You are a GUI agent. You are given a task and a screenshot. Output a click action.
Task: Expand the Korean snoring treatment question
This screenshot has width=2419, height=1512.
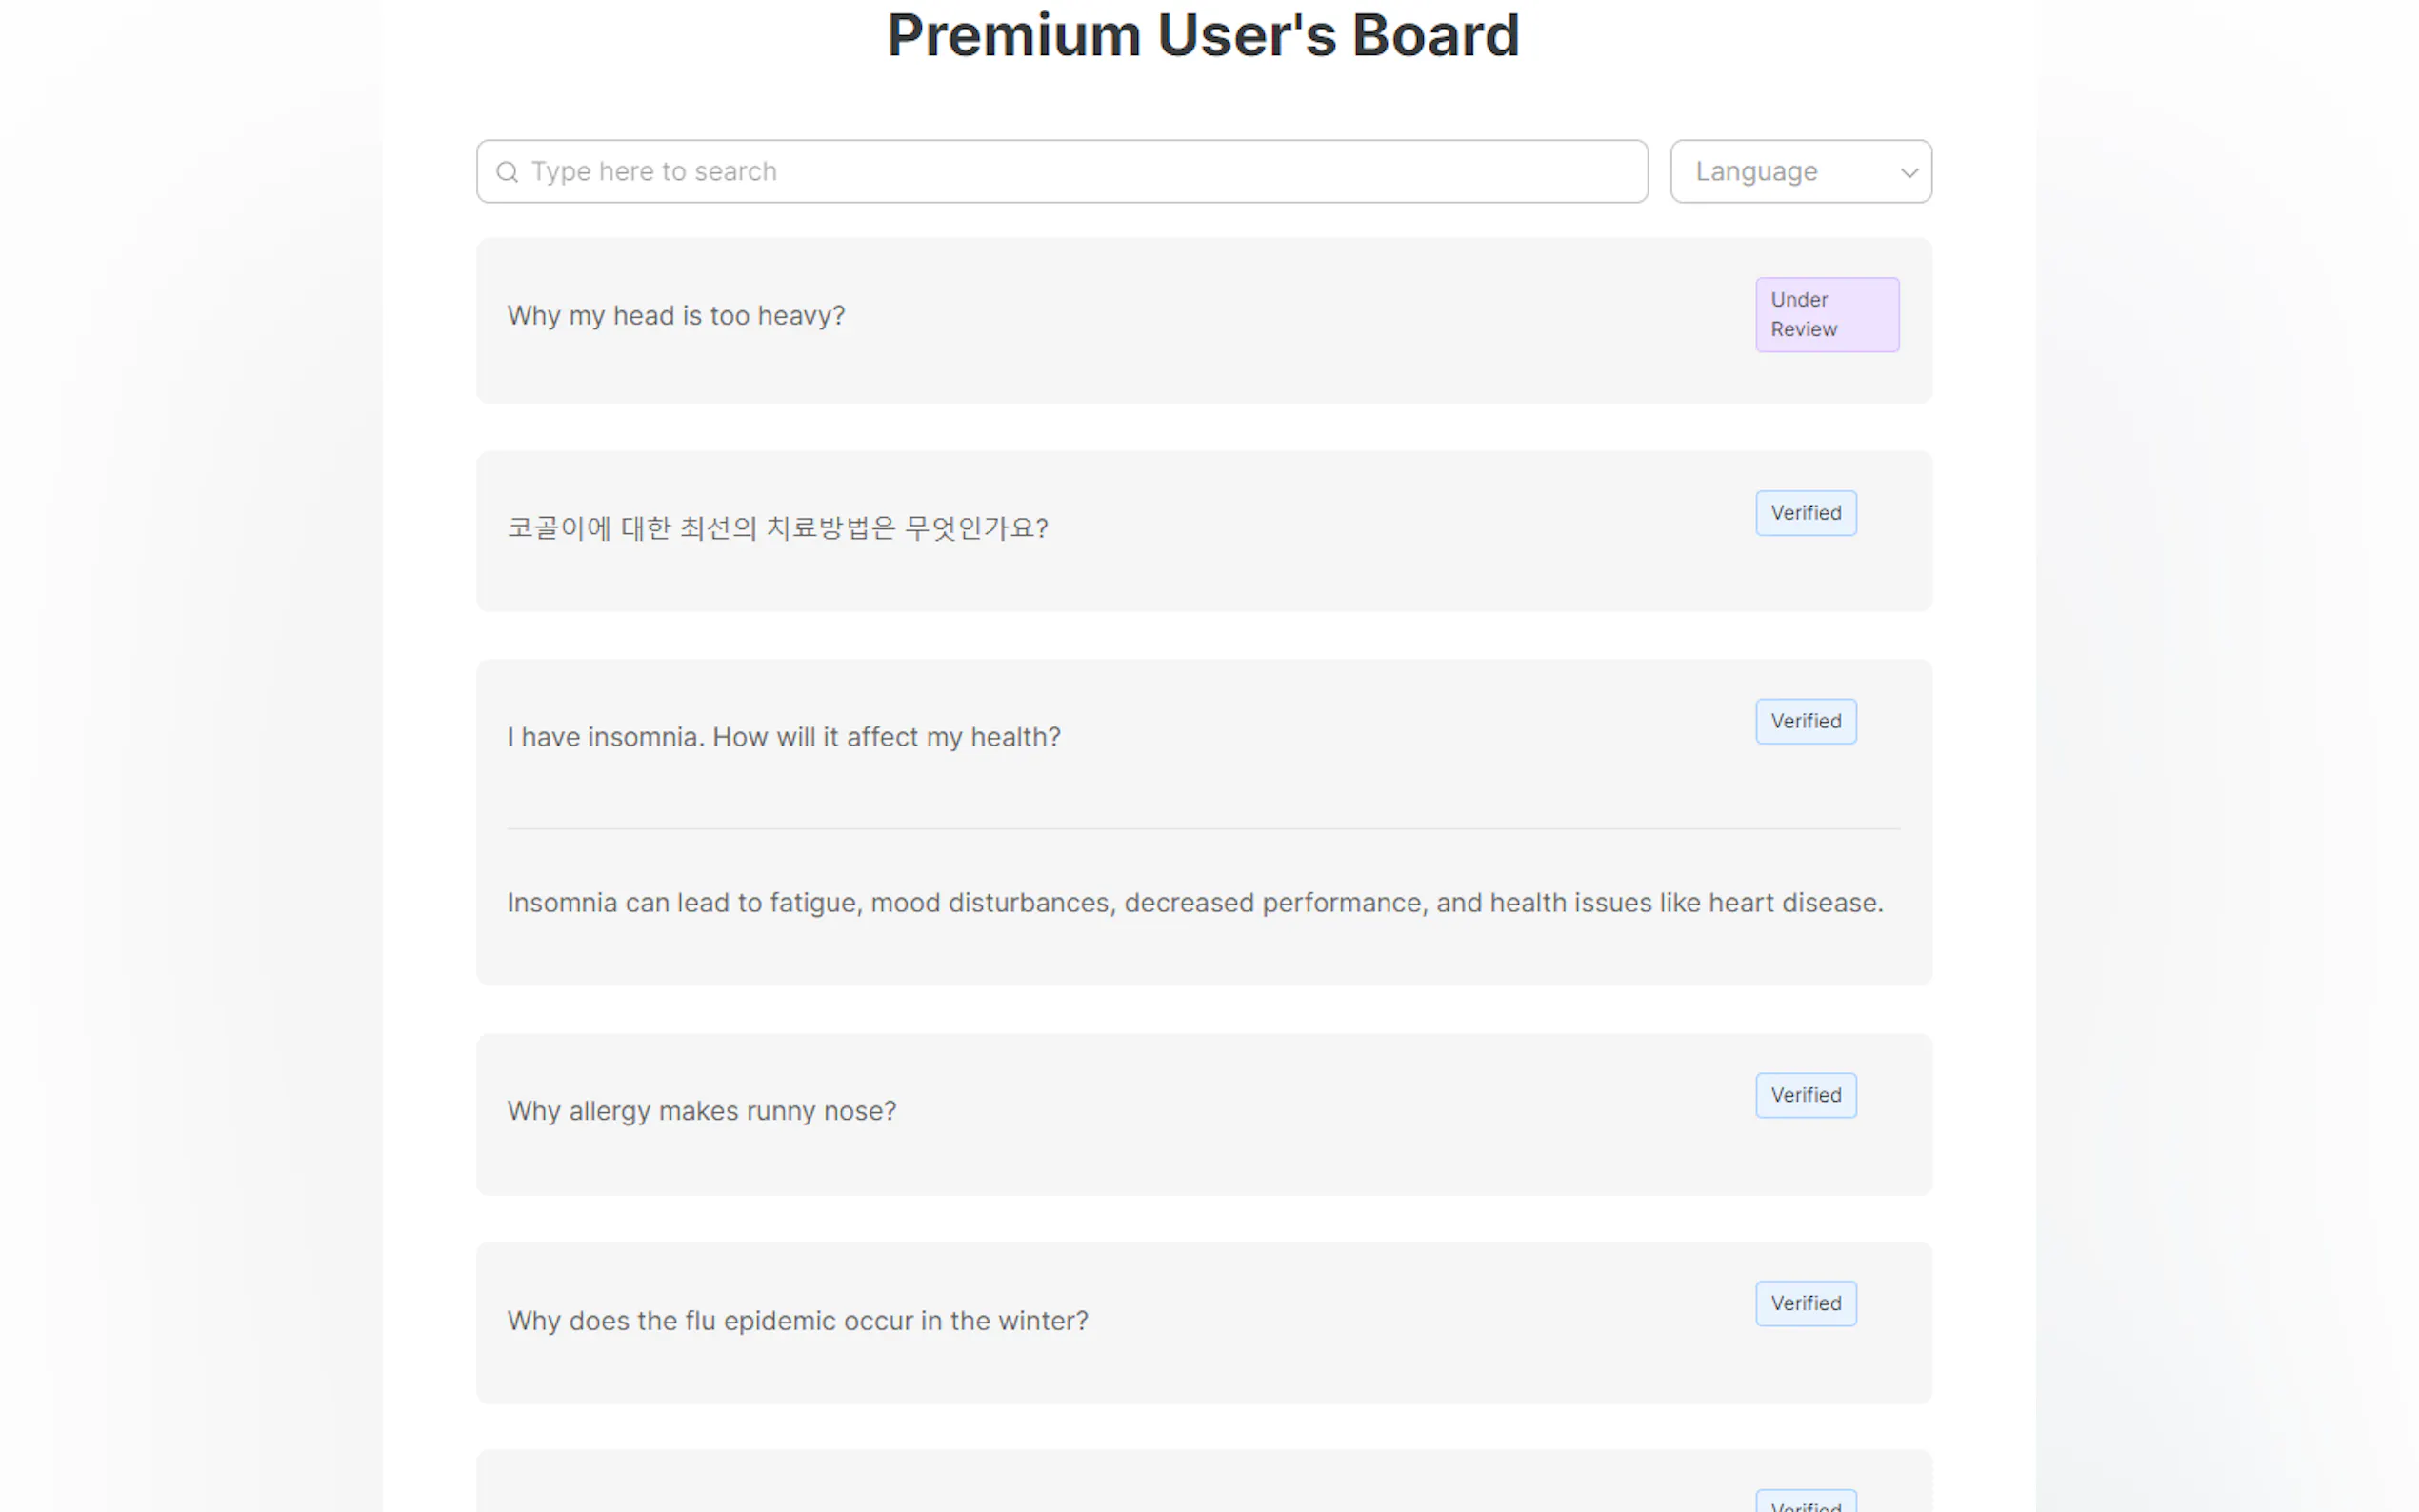[x=777, y=528]
